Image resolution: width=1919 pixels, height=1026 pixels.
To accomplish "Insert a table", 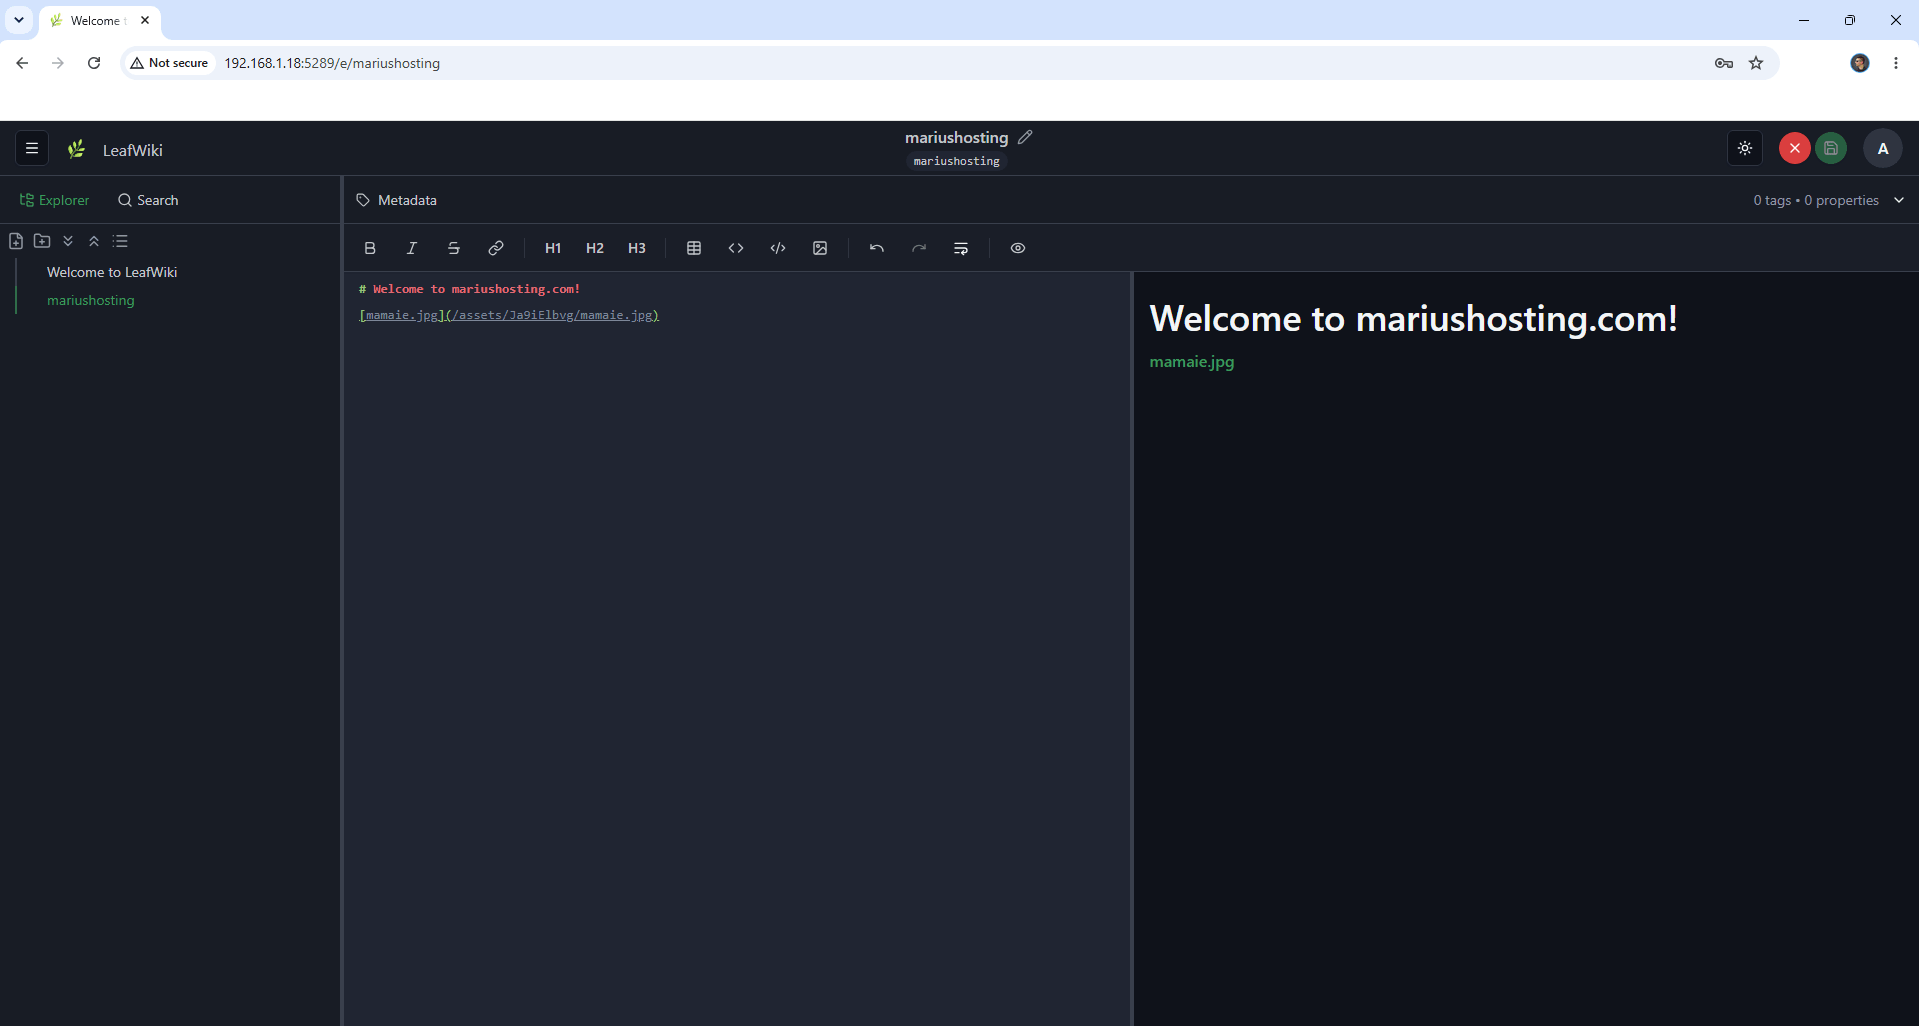I will click(694, 248).
